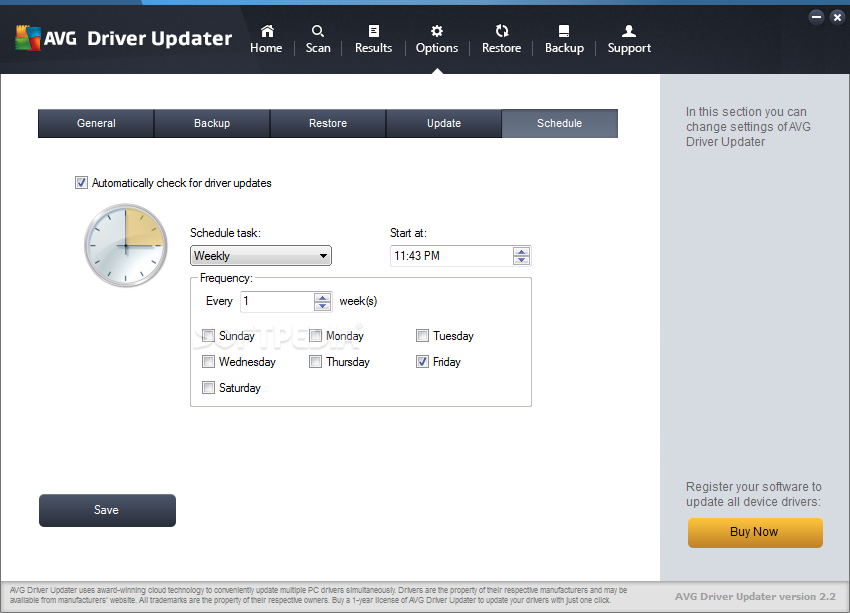
Task: Click the Save button
Action: (107, 510)
